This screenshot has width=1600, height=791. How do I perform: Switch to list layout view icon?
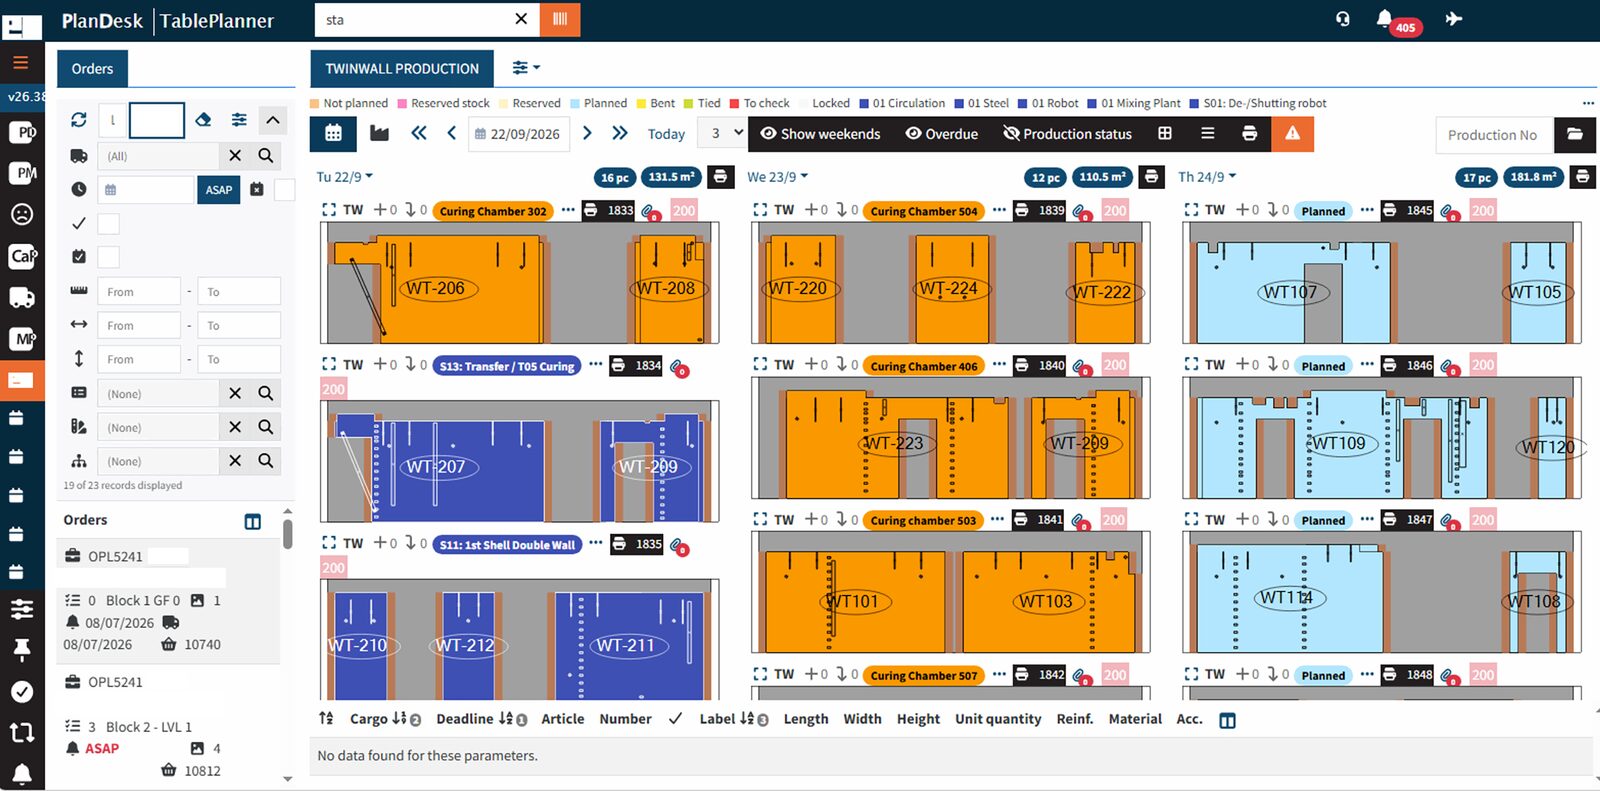1208,133
